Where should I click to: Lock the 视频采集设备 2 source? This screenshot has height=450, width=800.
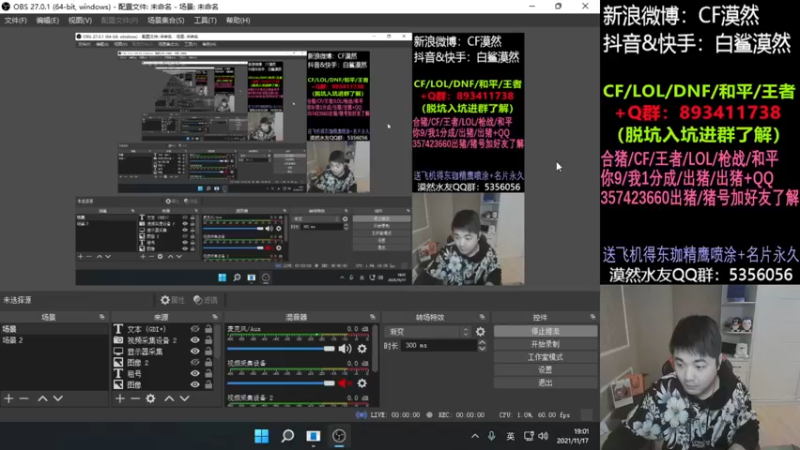click(209, 340)
